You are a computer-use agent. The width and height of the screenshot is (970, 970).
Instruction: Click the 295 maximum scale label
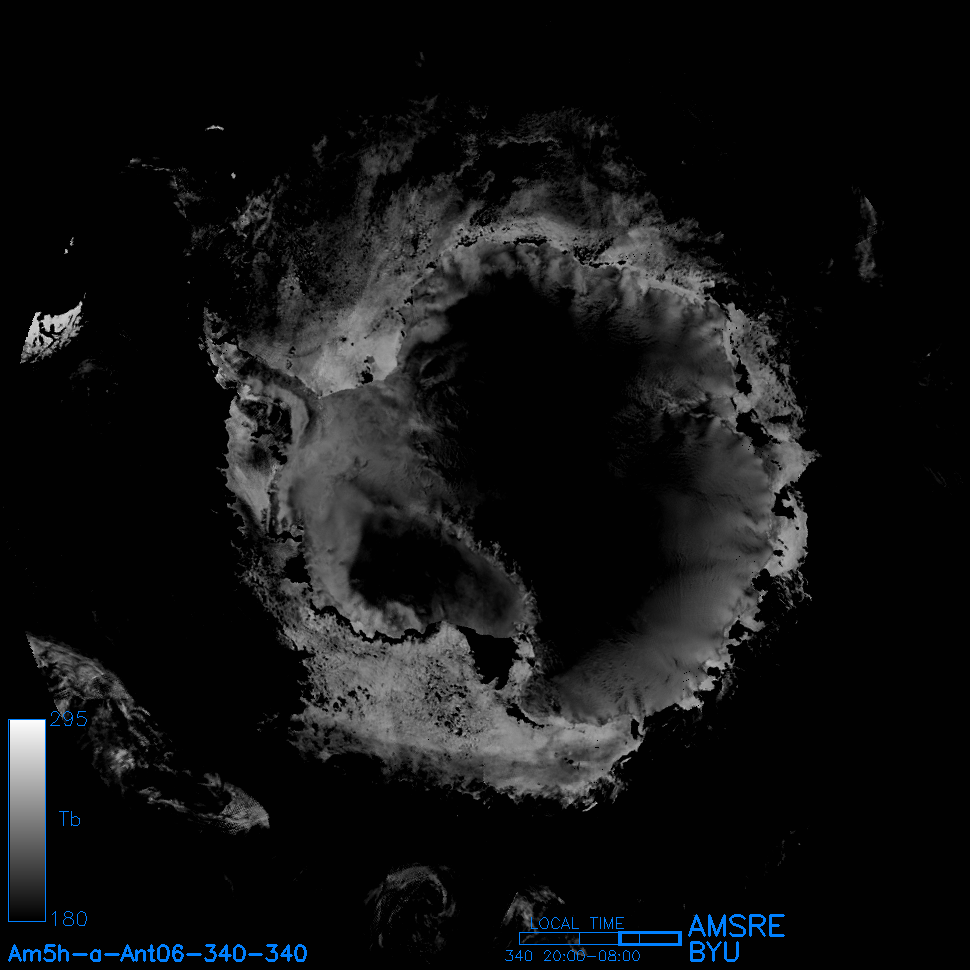point(68,720)
